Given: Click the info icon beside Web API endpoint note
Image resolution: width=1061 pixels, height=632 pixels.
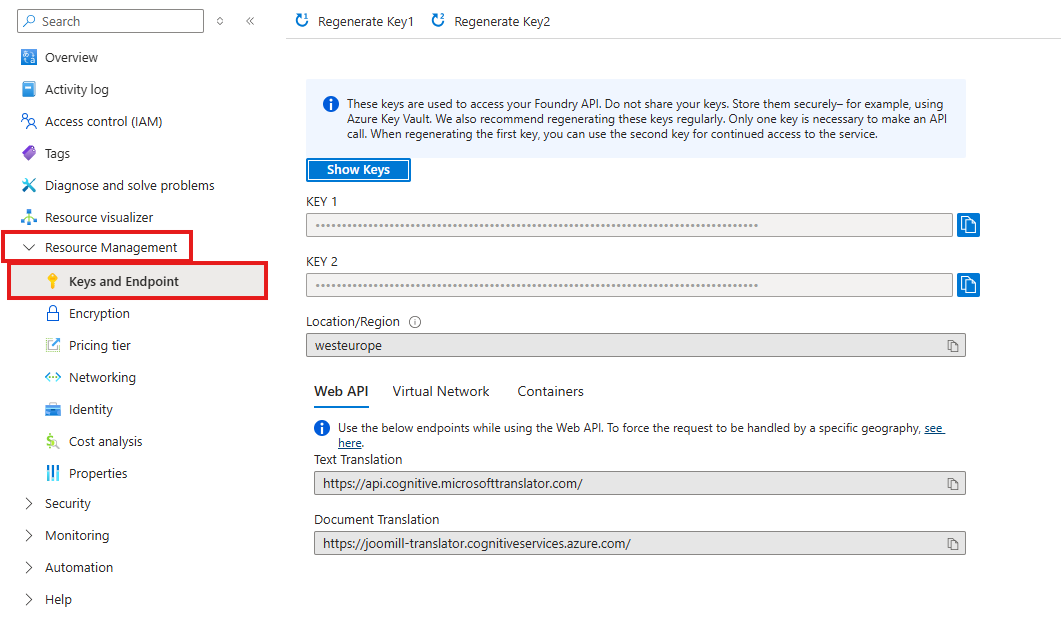Looking at the screenshot, I should pos(322,428).
